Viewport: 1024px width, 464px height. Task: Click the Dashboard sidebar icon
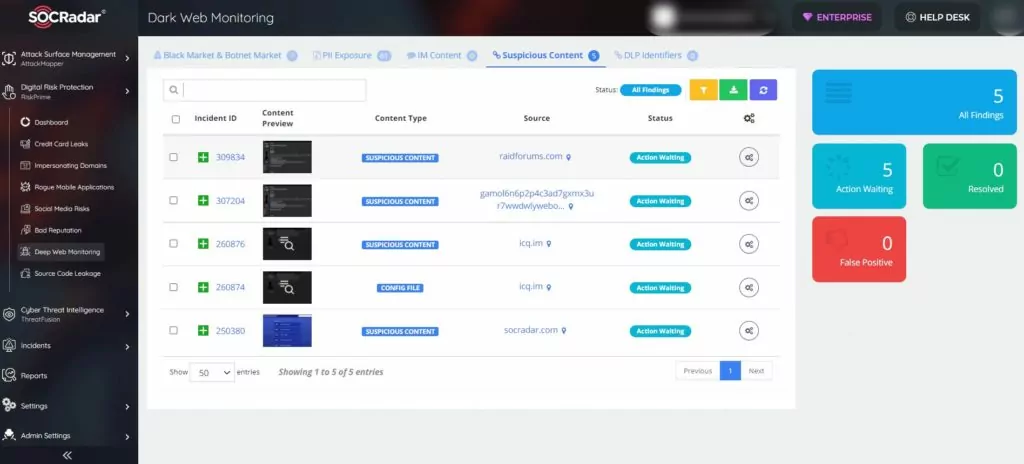tap(25, 122)
